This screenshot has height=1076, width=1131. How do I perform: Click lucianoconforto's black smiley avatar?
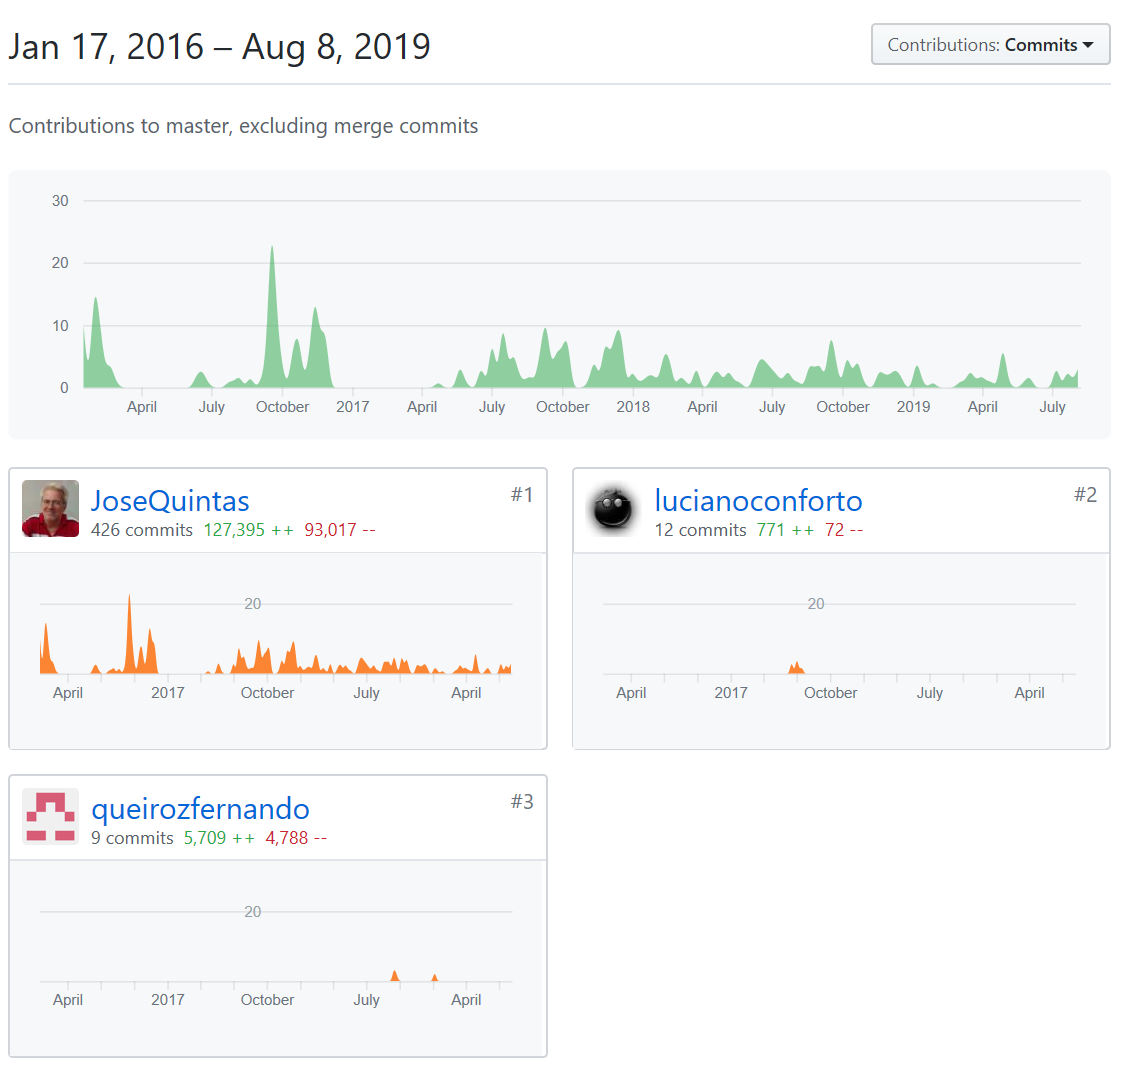click(613, 509)
